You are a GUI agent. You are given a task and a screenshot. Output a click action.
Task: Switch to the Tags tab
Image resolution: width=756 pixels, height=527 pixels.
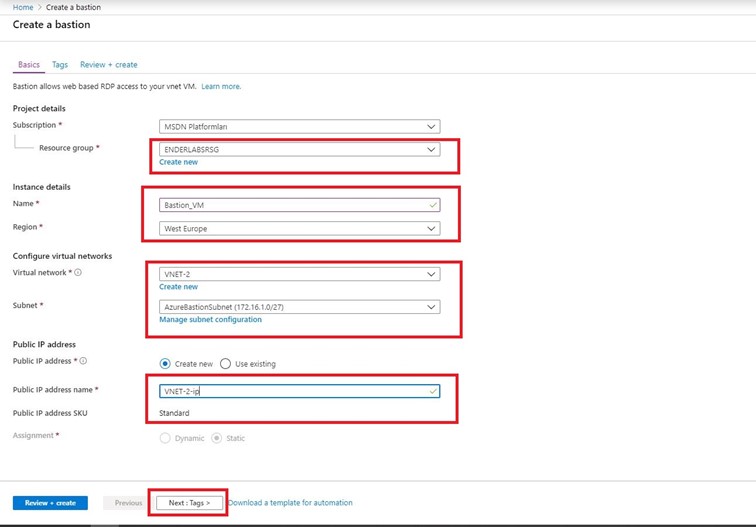tap(60, 65)
